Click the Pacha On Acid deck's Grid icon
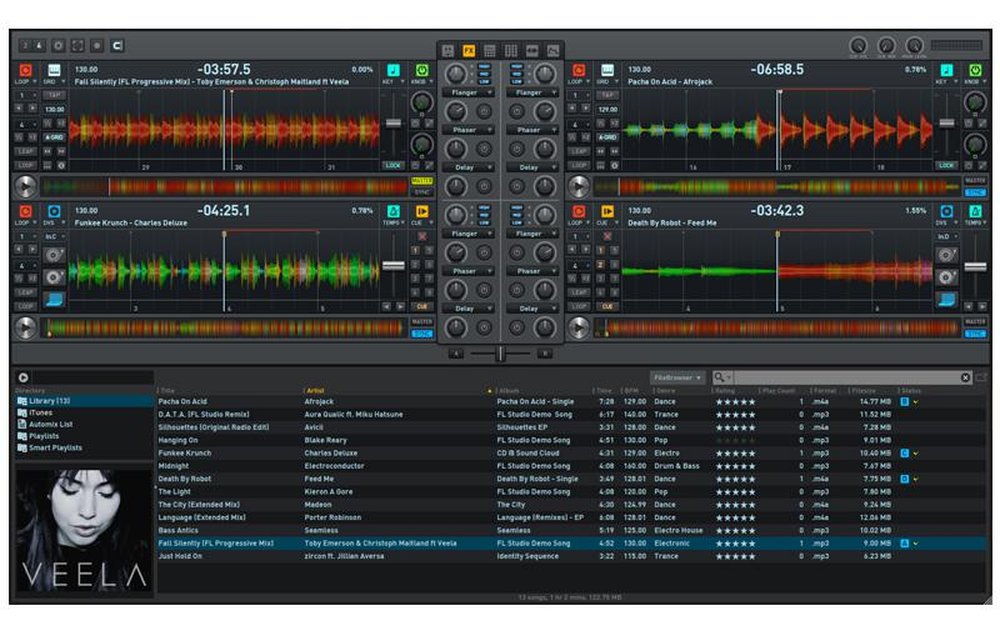This screenshot has height=631, width=1000. [x=607, y=70]
